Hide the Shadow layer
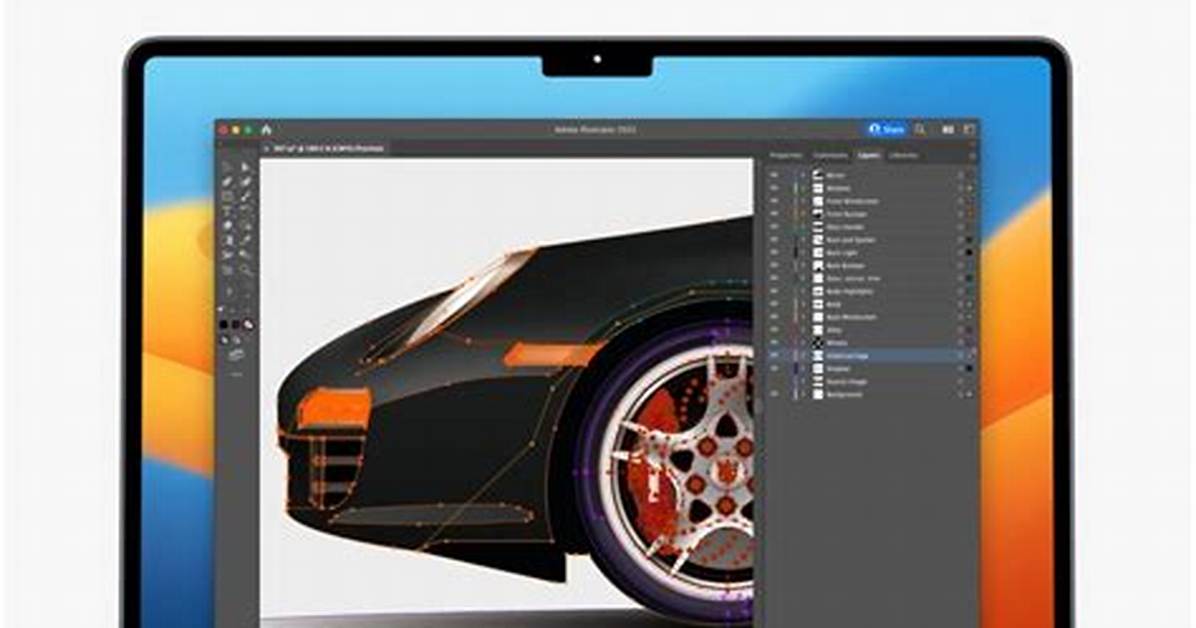The image size is (1196, 628). 775,369
